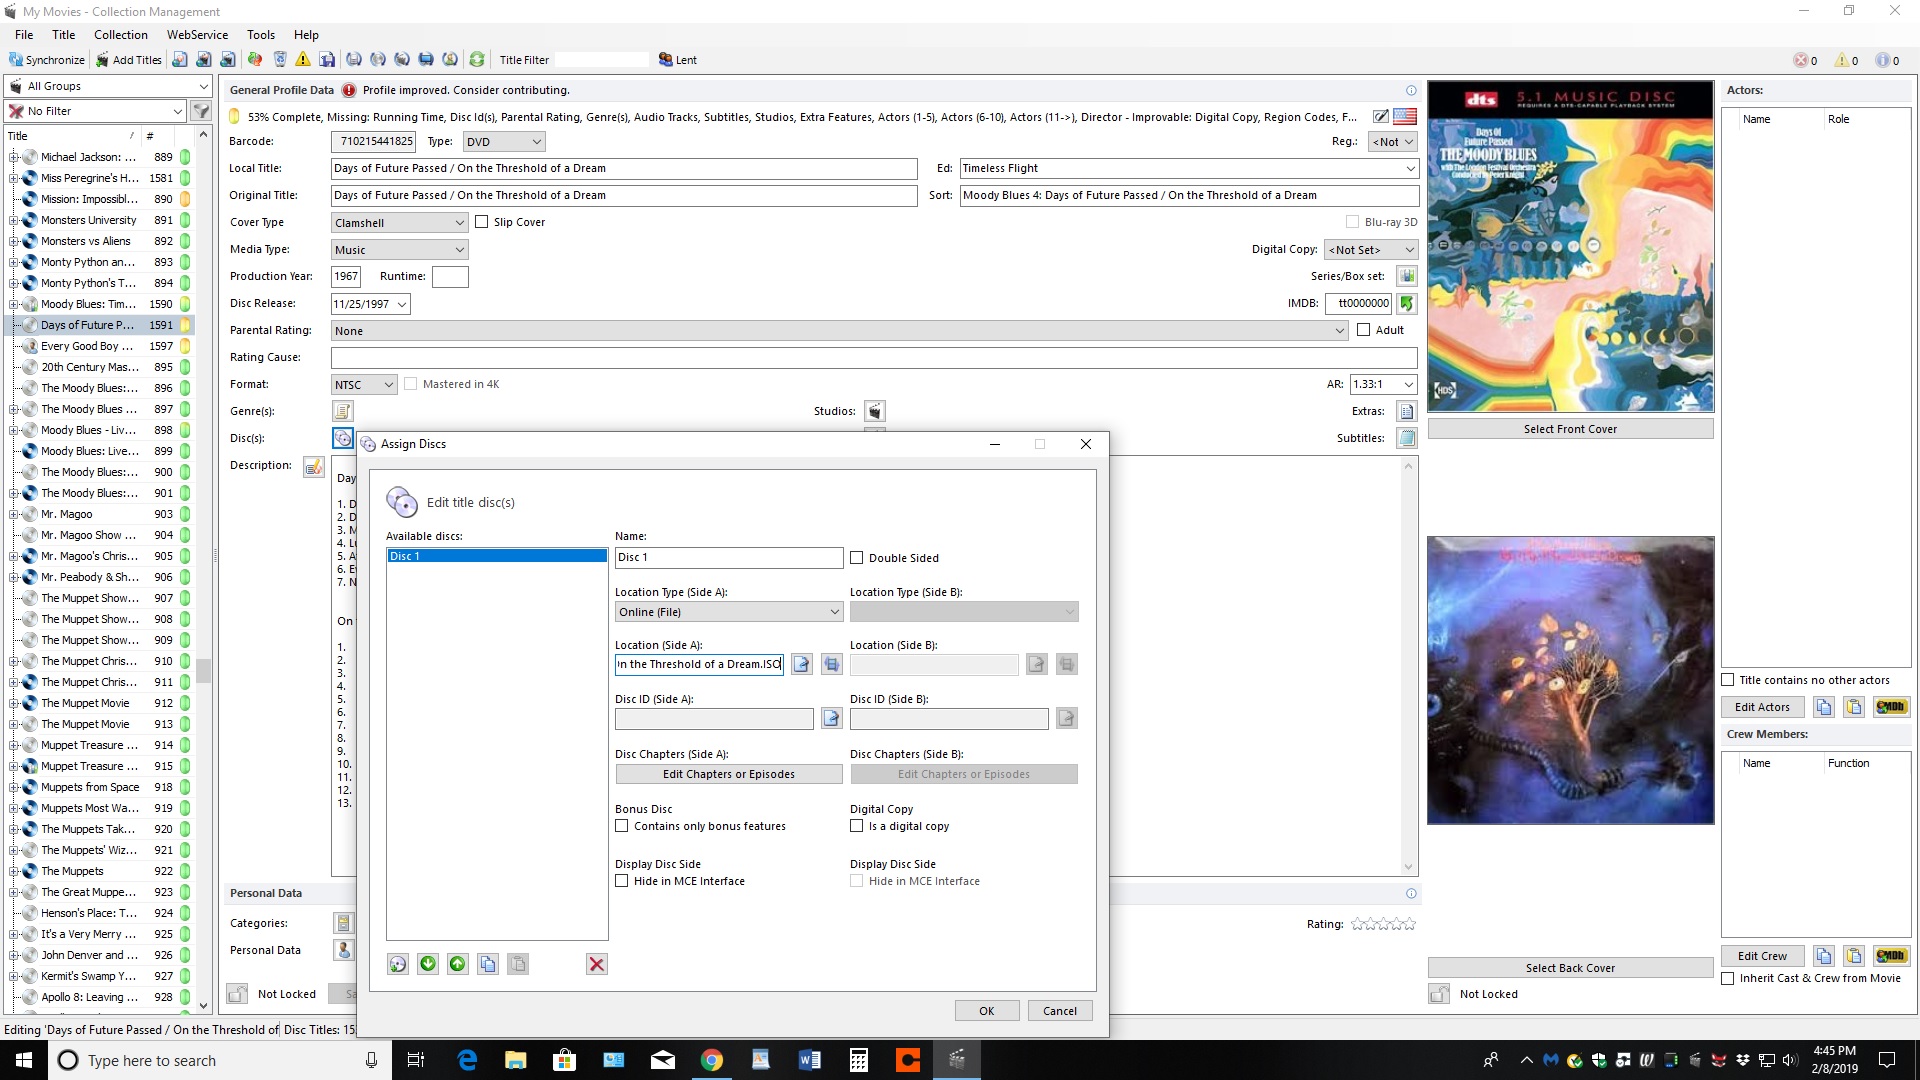Check the Double Sided option
The width and height of the screenshot is (1920, 1080).
pyautogui.click(x=856, y=558)
